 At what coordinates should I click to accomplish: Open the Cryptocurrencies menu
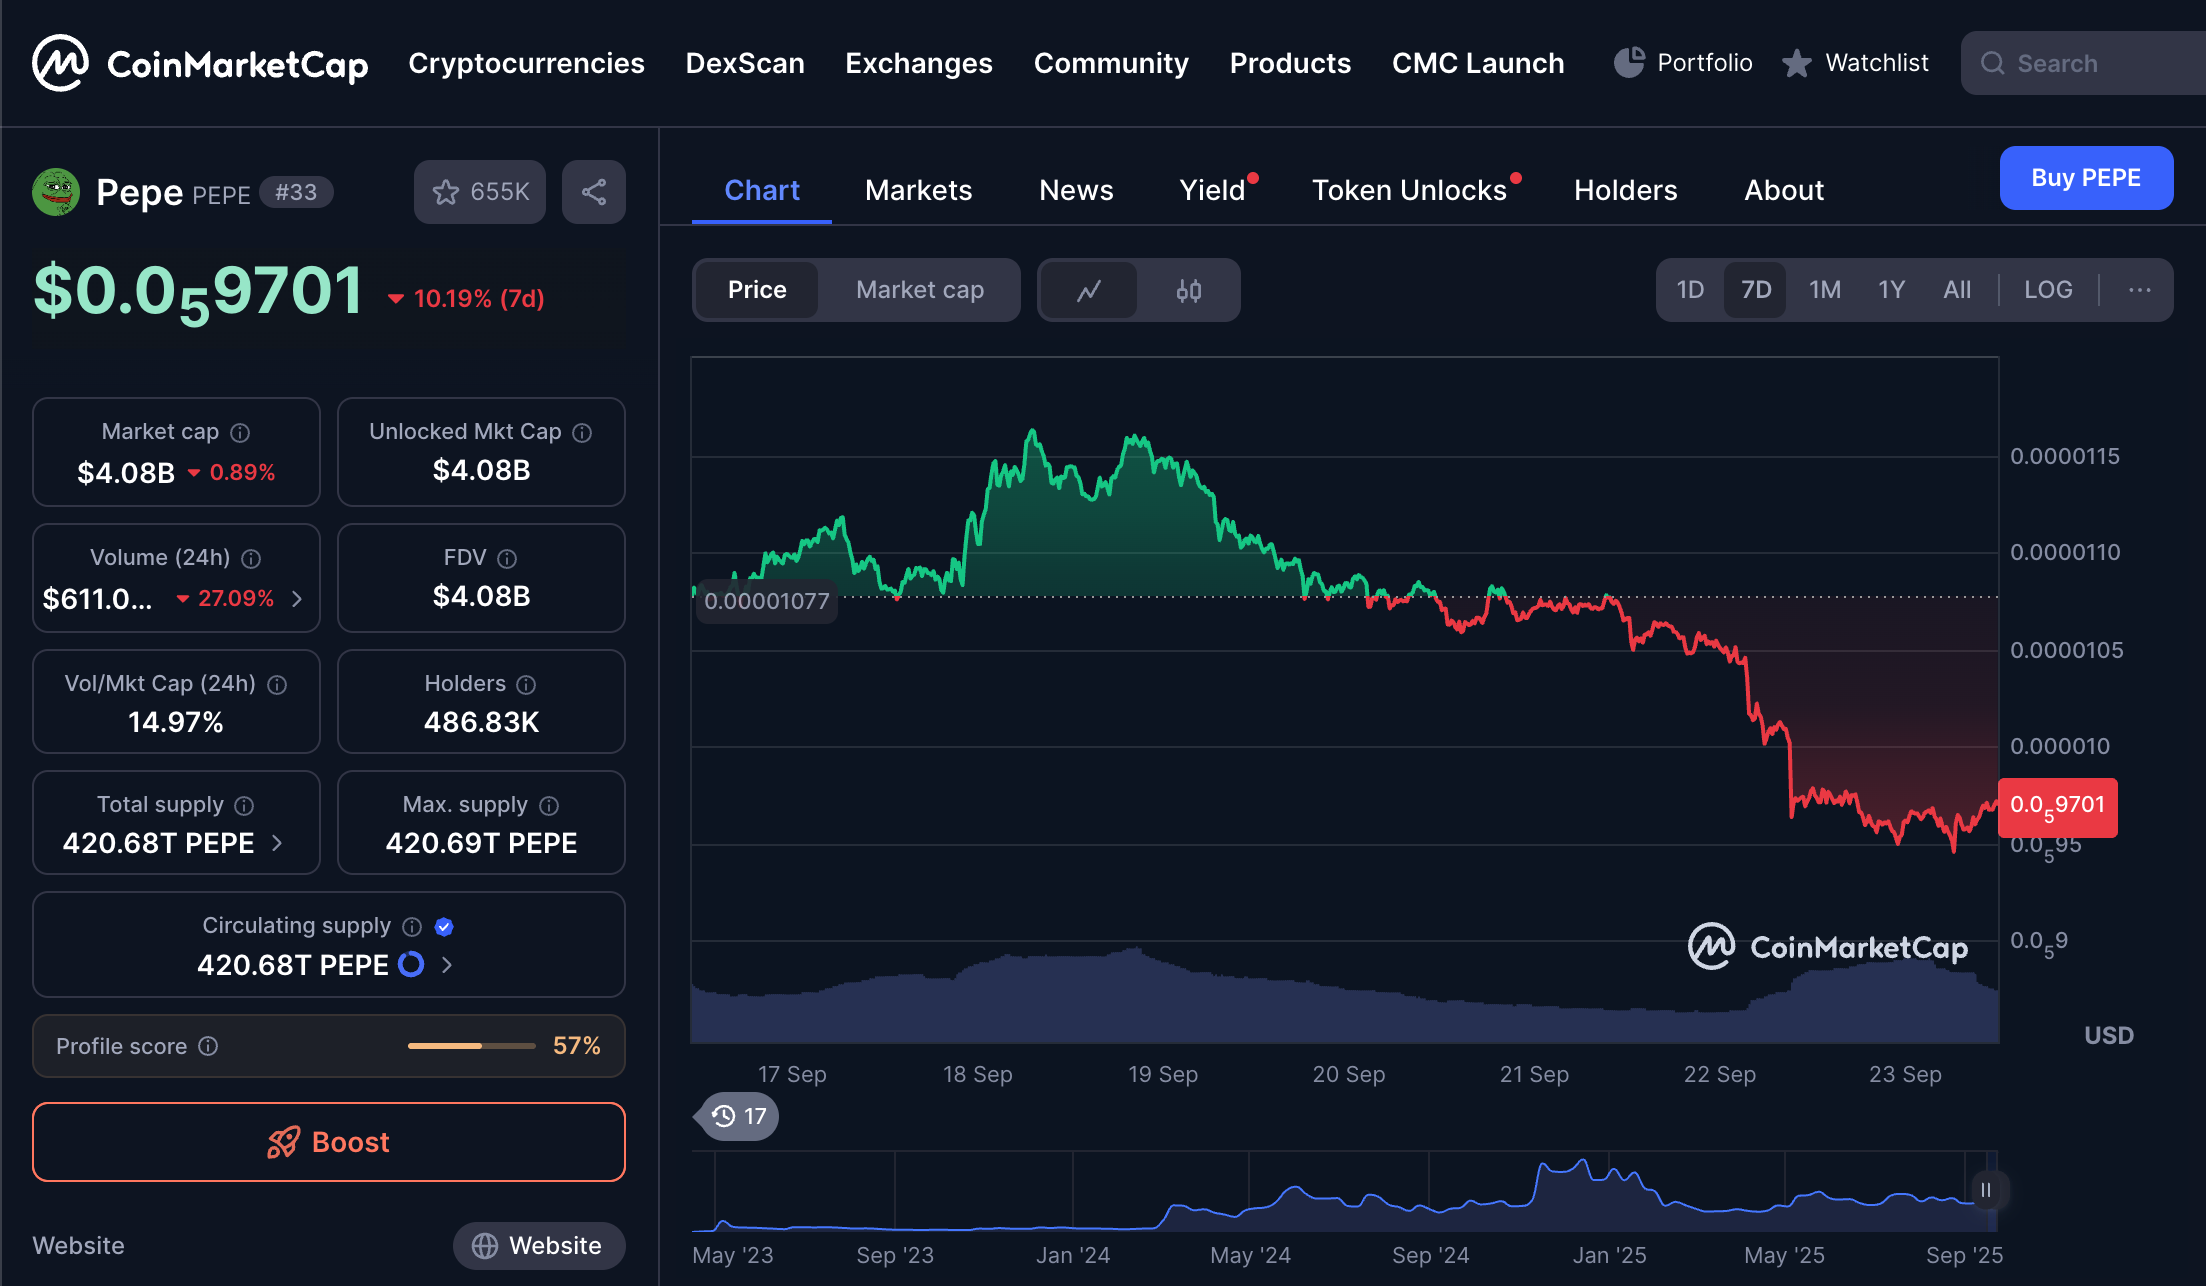pos(527,63)
